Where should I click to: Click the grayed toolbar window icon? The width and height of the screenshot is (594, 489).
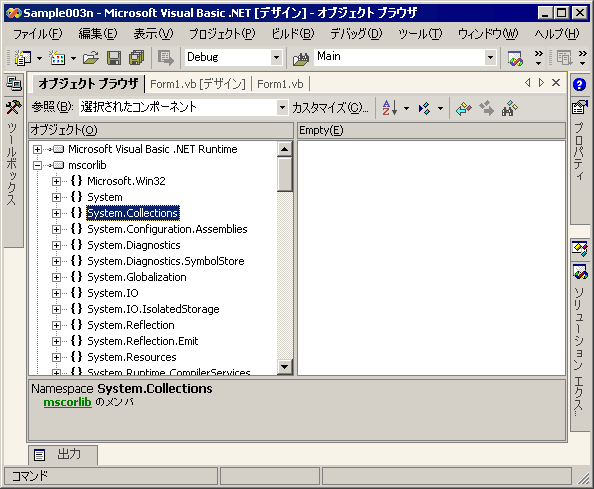click(564, 58)
